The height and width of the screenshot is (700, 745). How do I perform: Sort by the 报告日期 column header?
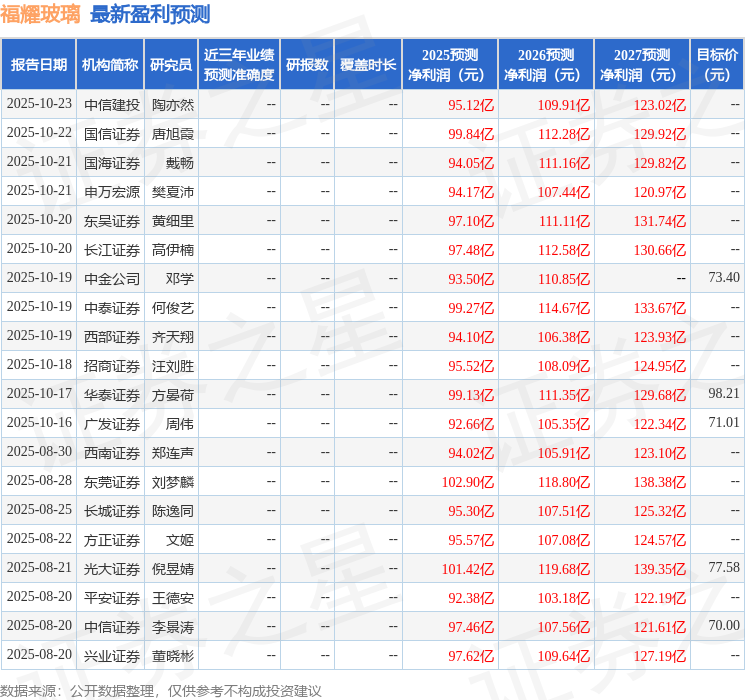(38, 64)
